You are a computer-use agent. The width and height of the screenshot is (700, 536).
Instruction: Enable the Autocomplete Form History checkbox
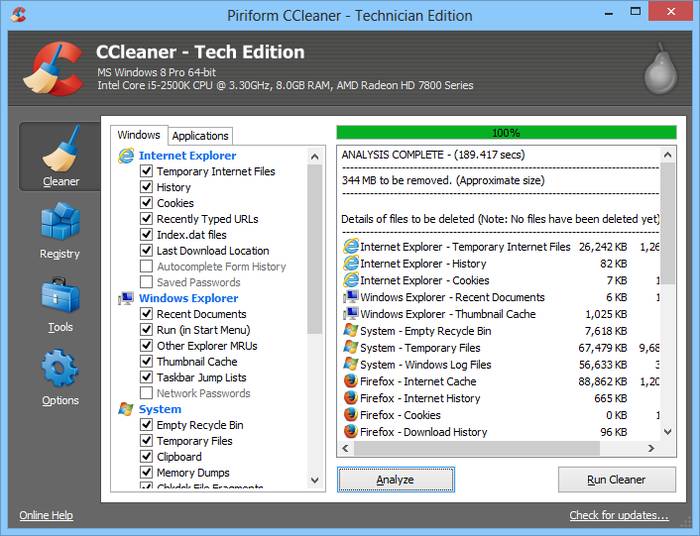[147, 267]
